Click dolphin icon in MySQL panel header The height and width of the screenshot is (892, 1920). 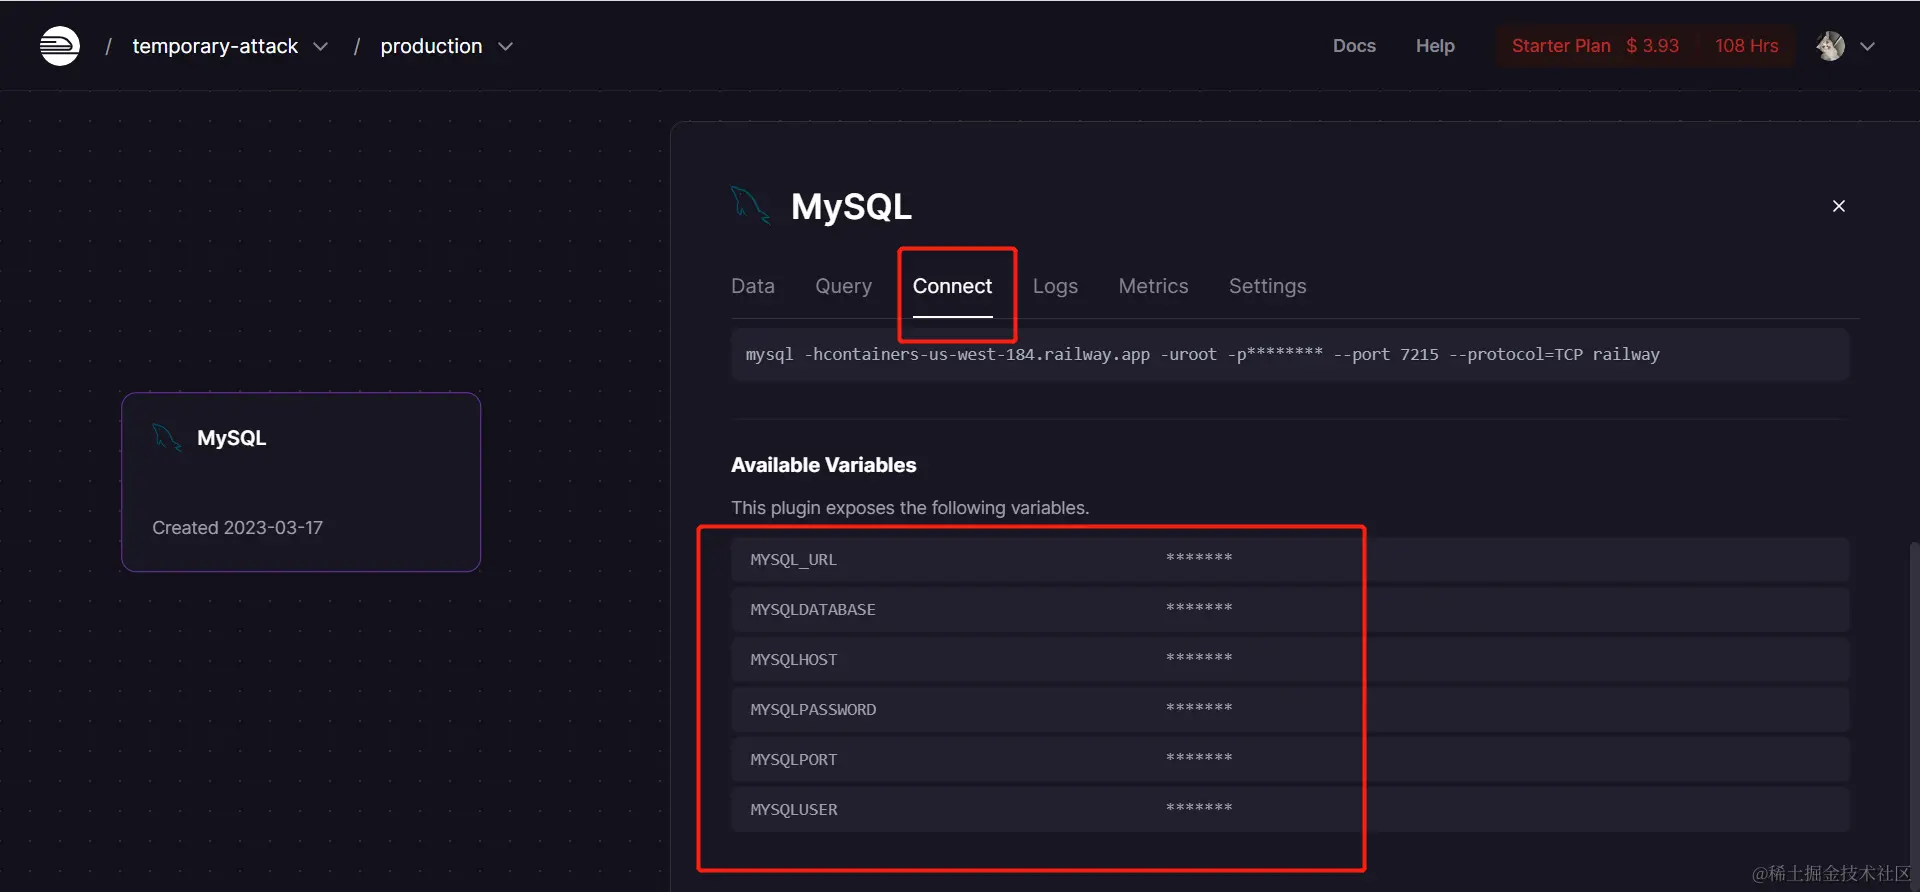(750, 206)
